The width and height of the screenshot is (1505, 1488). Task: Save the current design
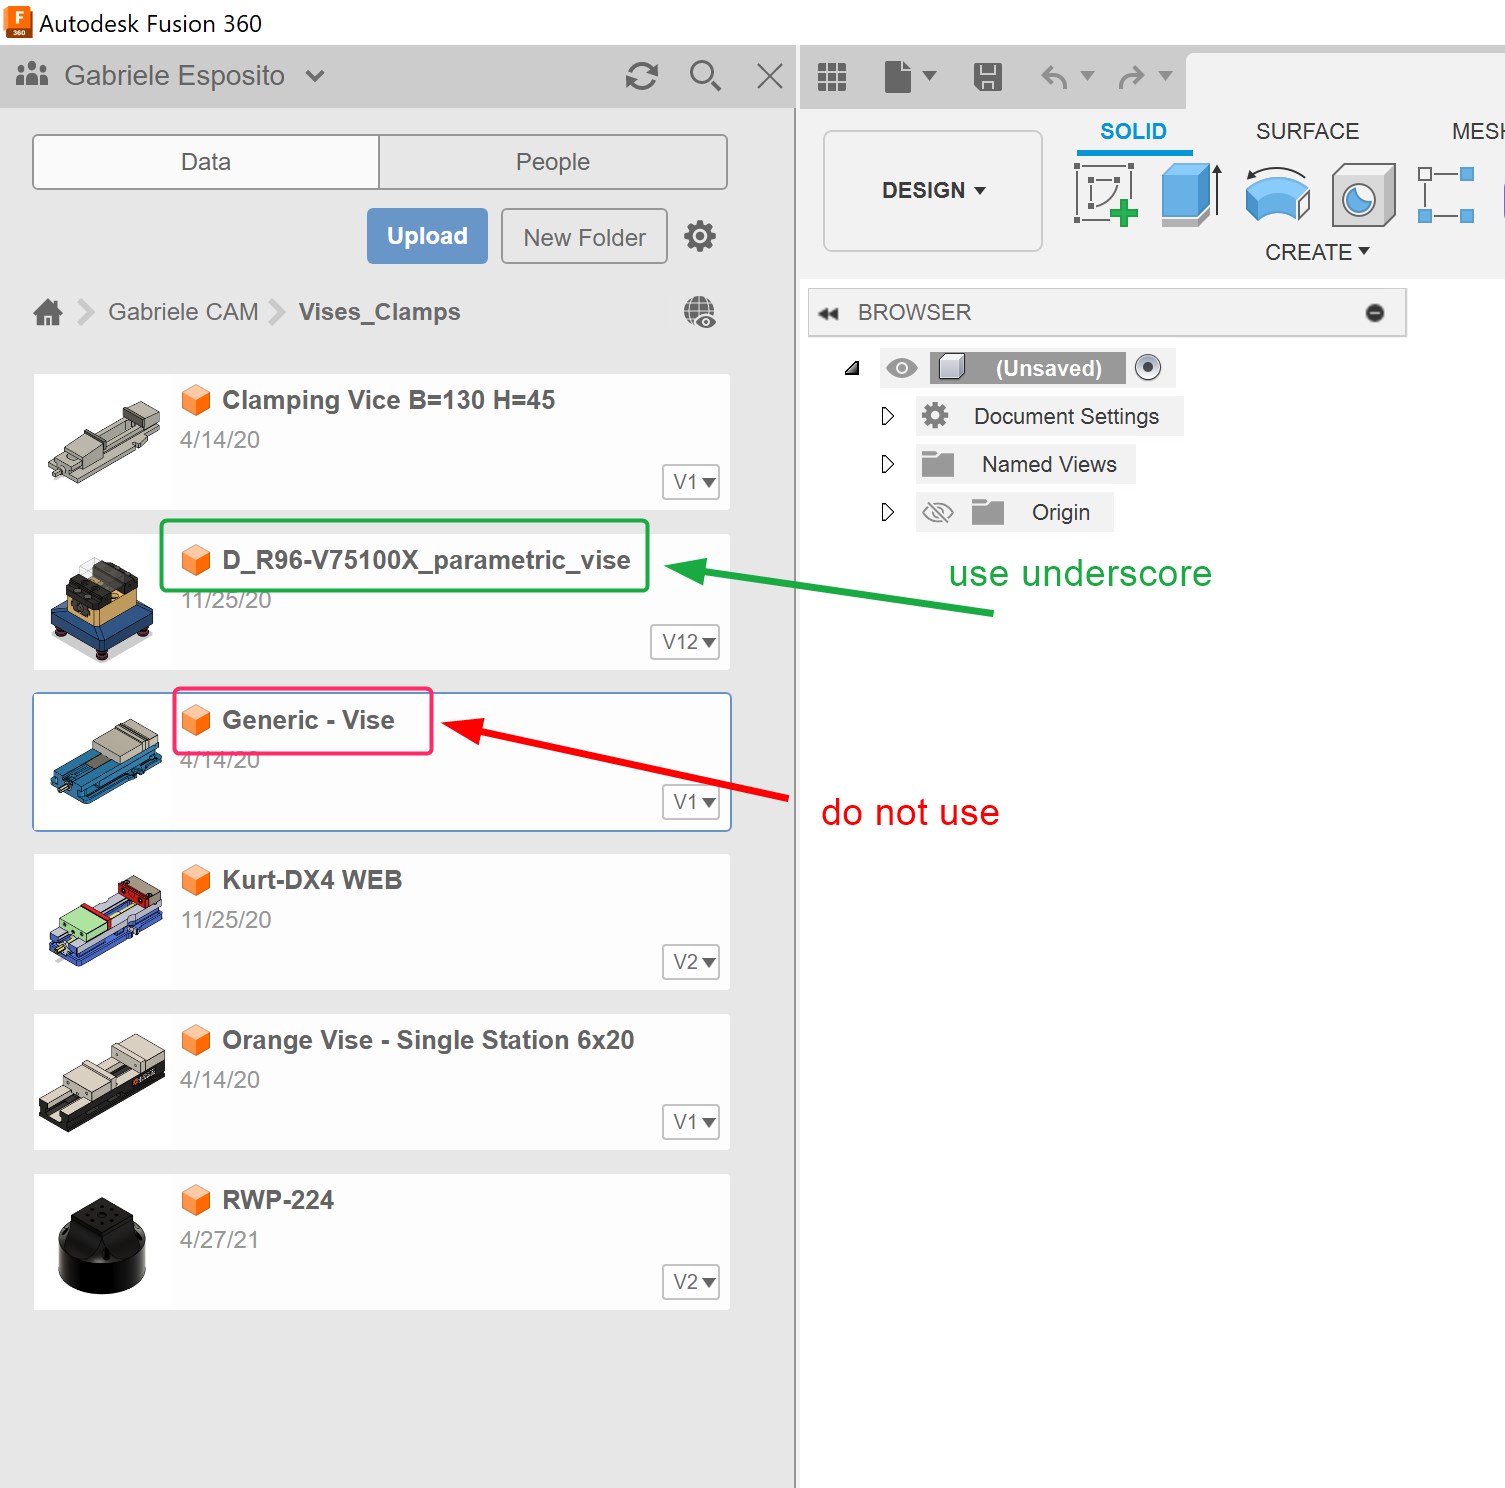(x=988, y=76)
